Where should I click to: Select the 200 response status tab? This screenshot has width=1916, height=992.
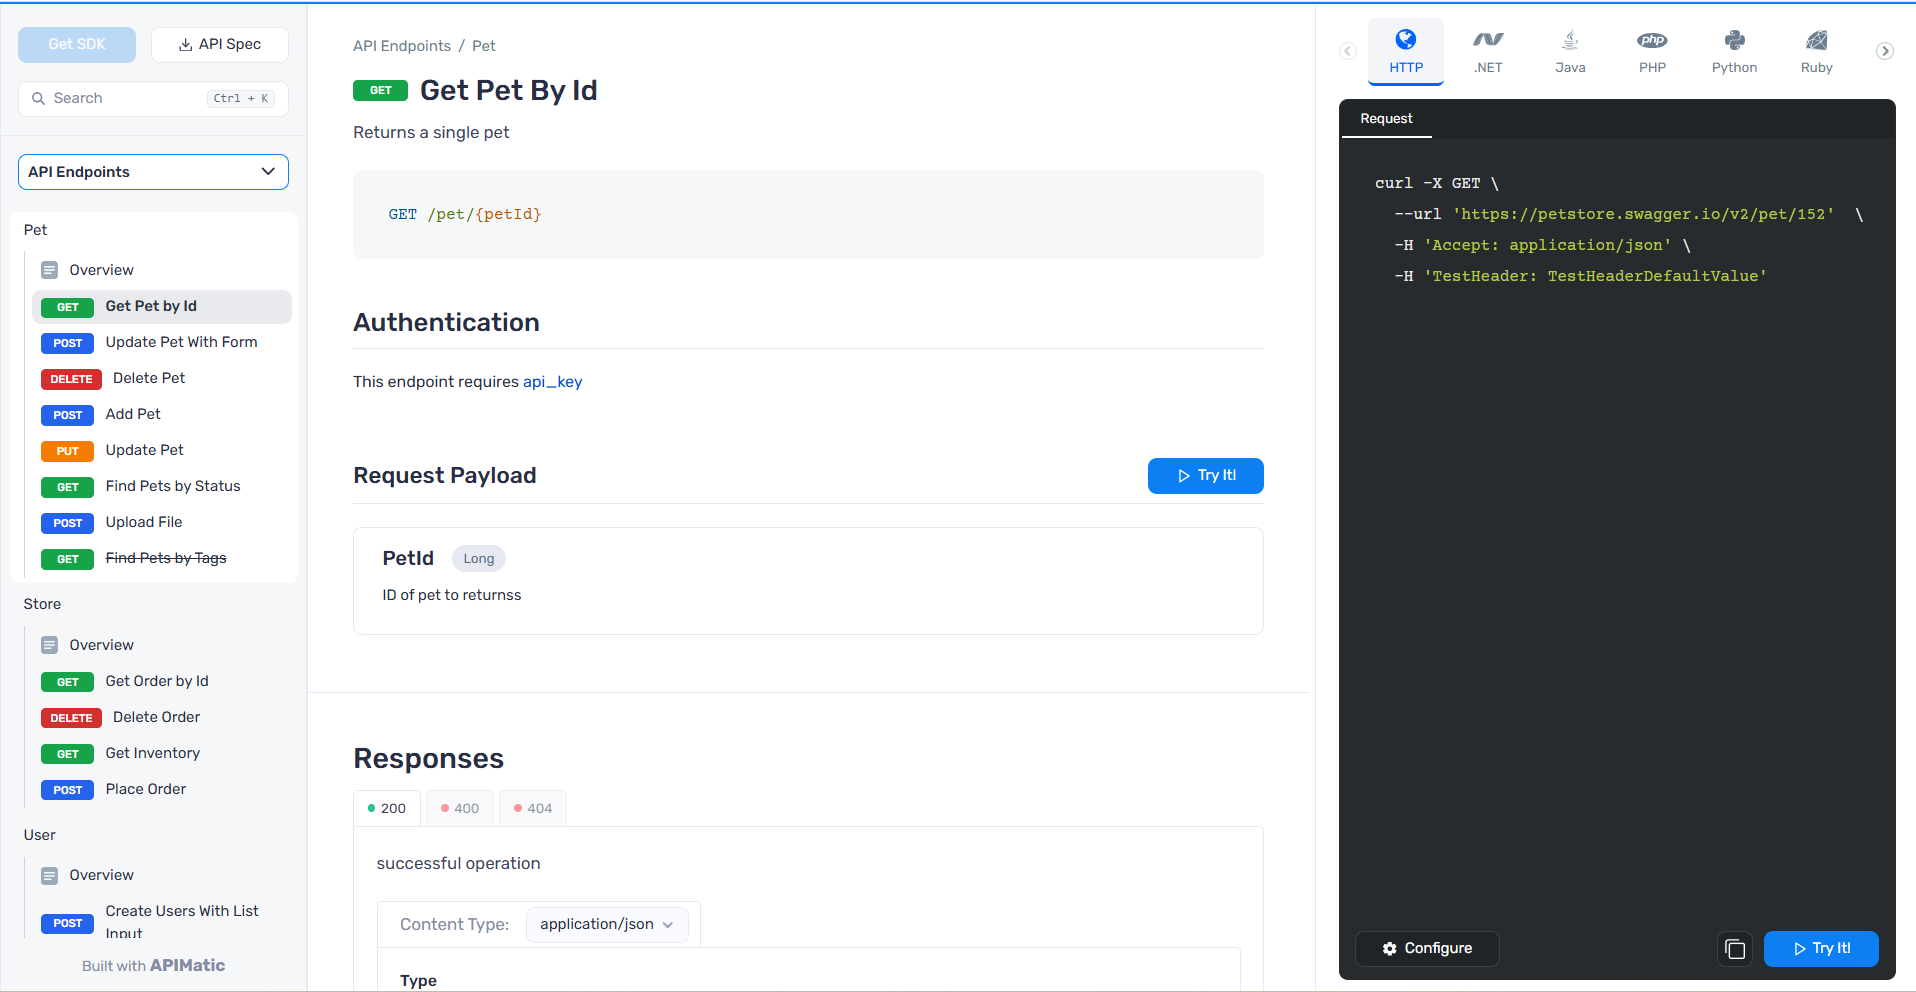coord(386,807)
